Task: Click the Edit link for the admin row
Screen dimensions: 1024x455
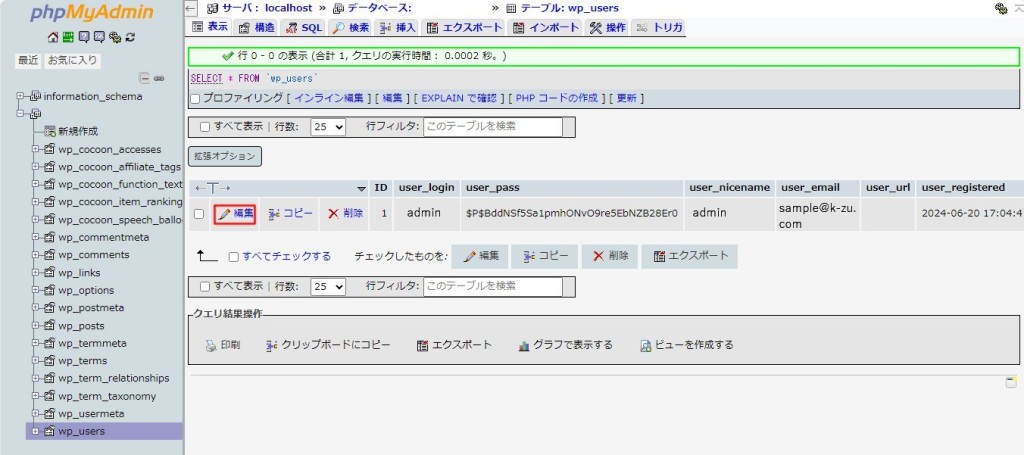Action: point(235,214)
